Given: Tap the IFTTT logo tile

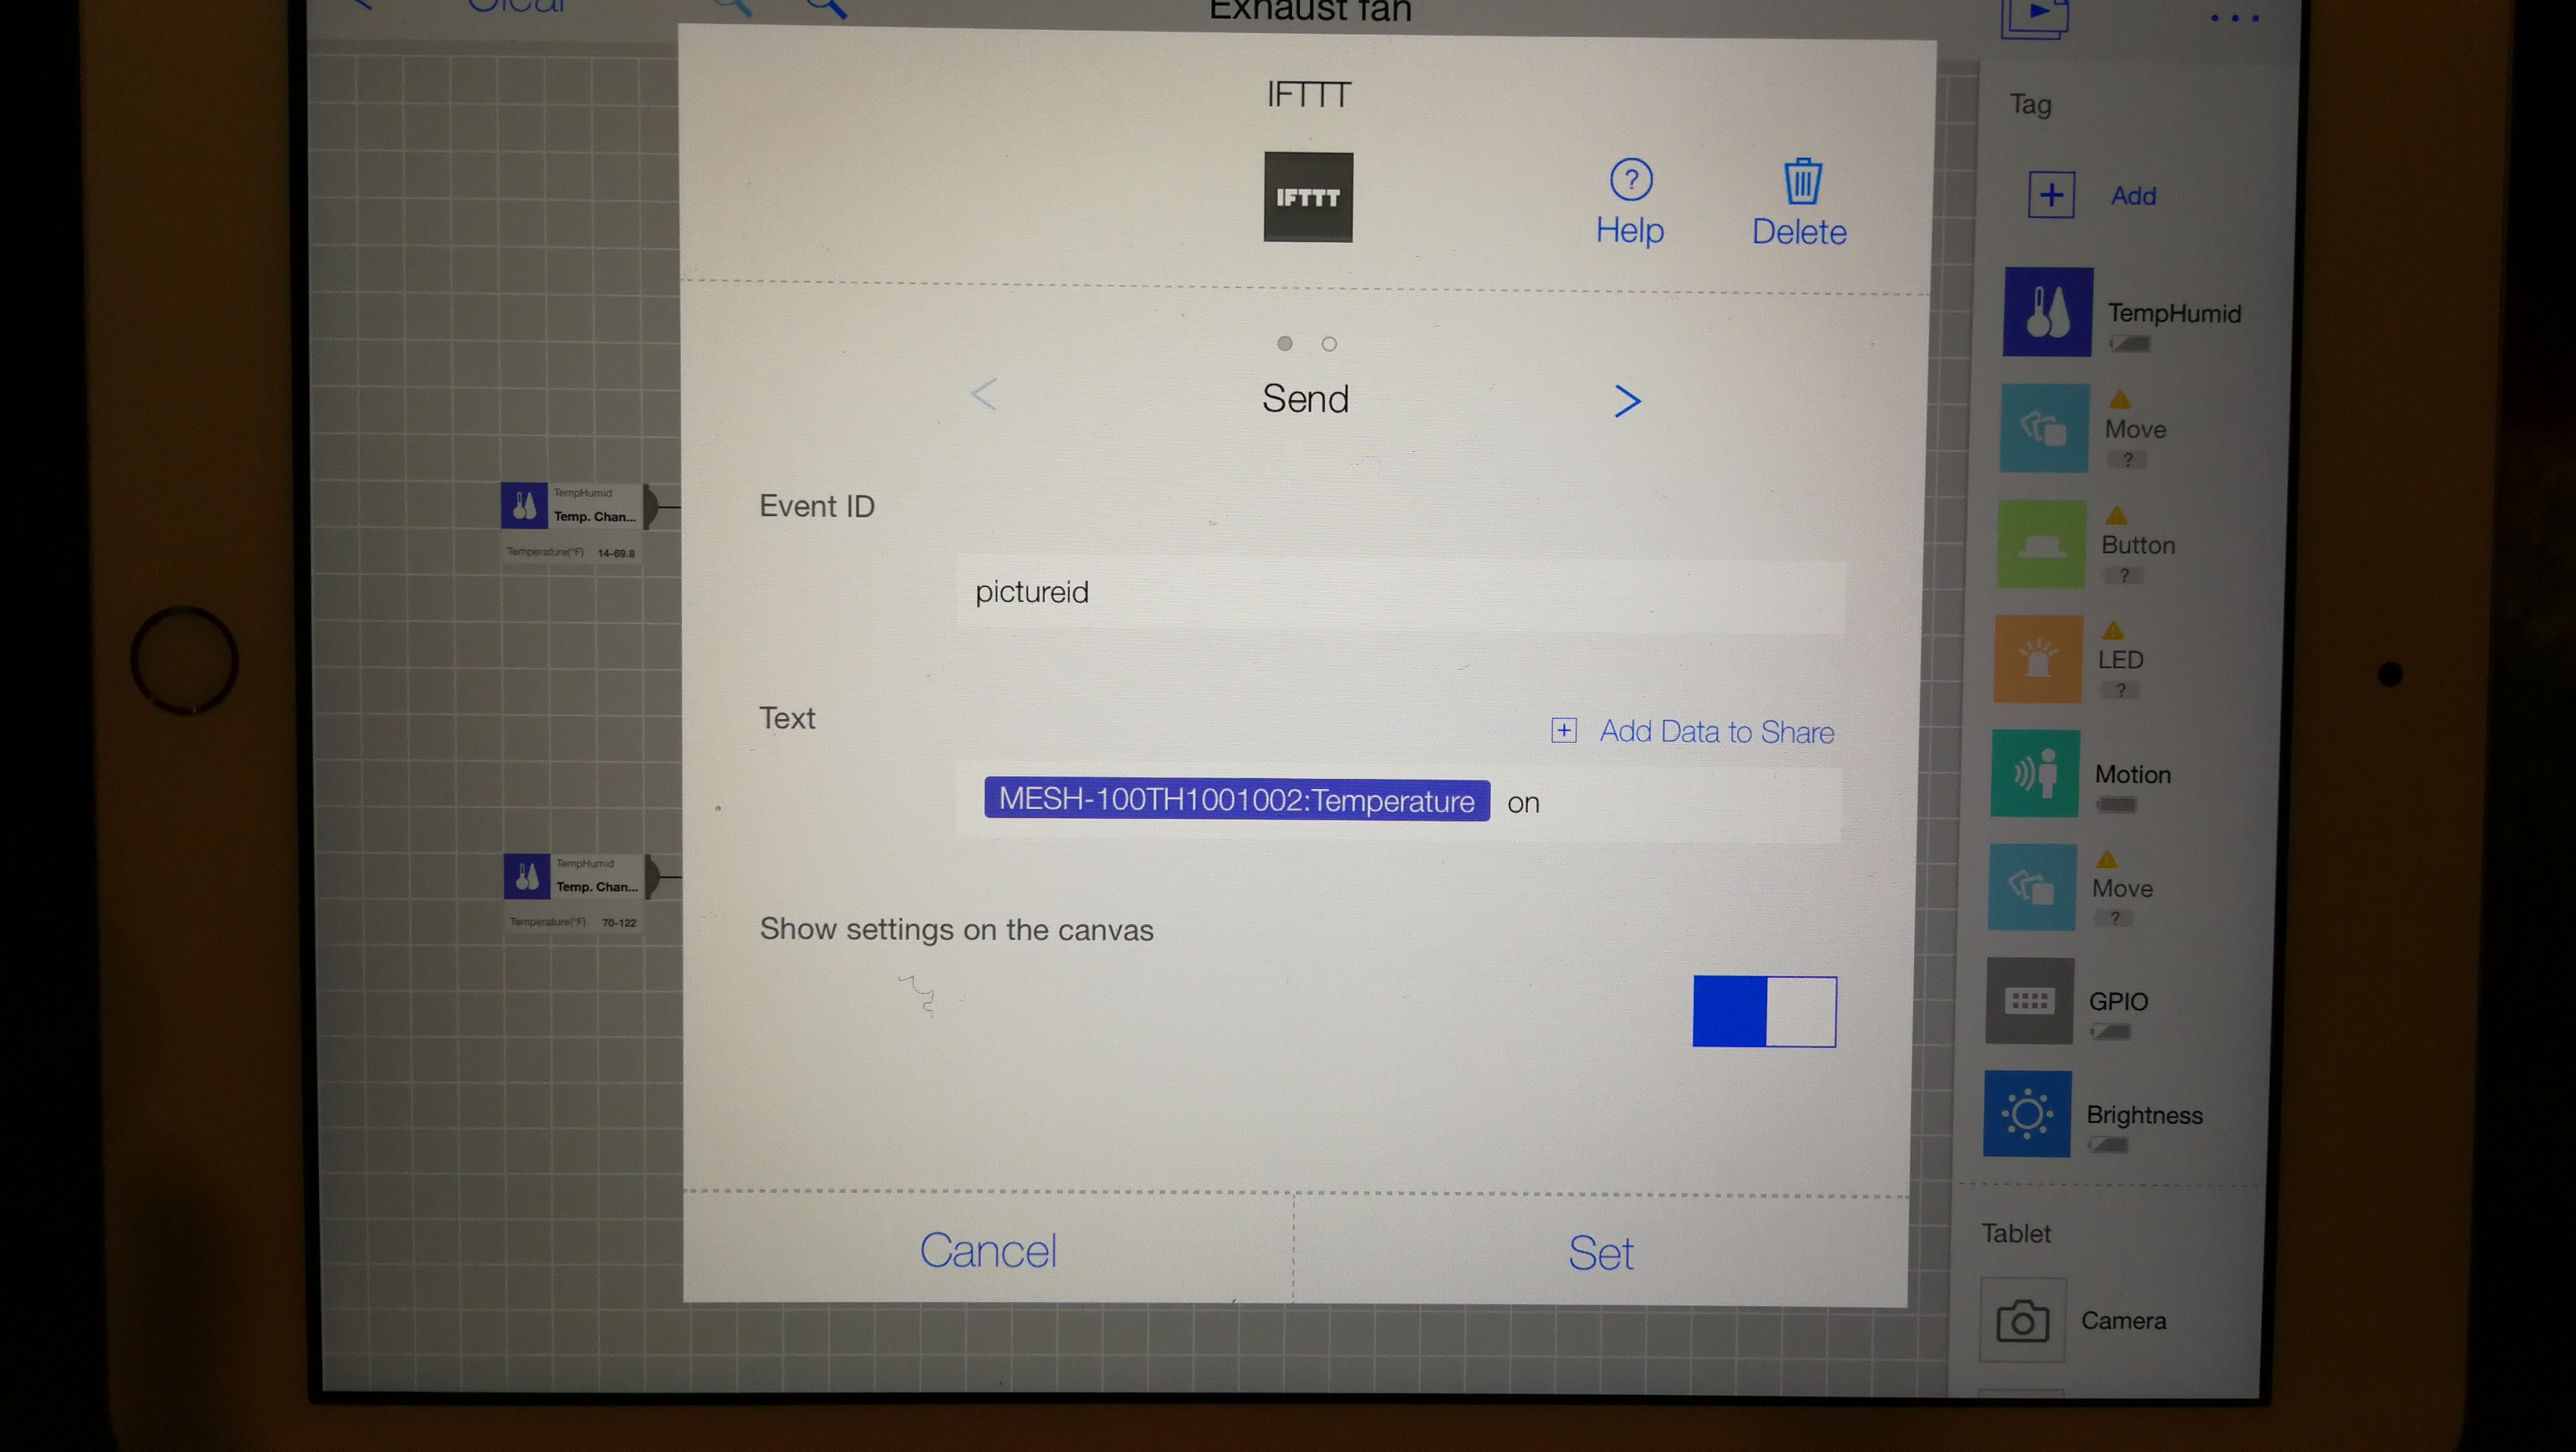Looking at the screenshot, I should pos(1308,197).
